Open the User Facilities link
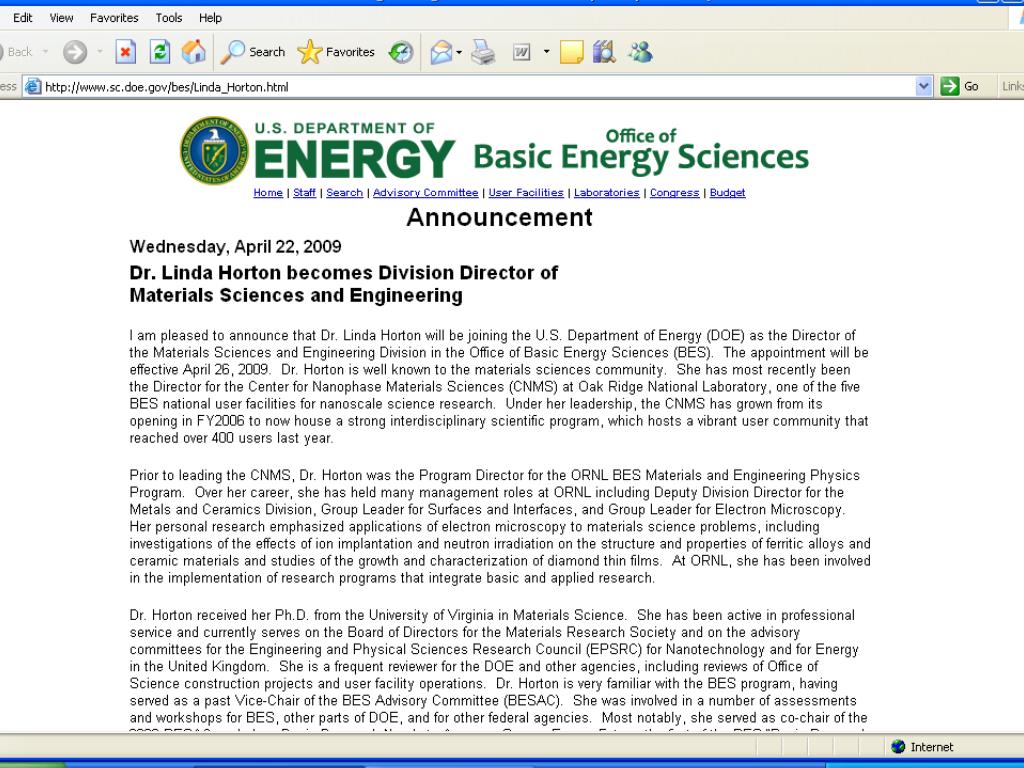1024x768 pixels. pyautogui.click(x=526, y=193)
